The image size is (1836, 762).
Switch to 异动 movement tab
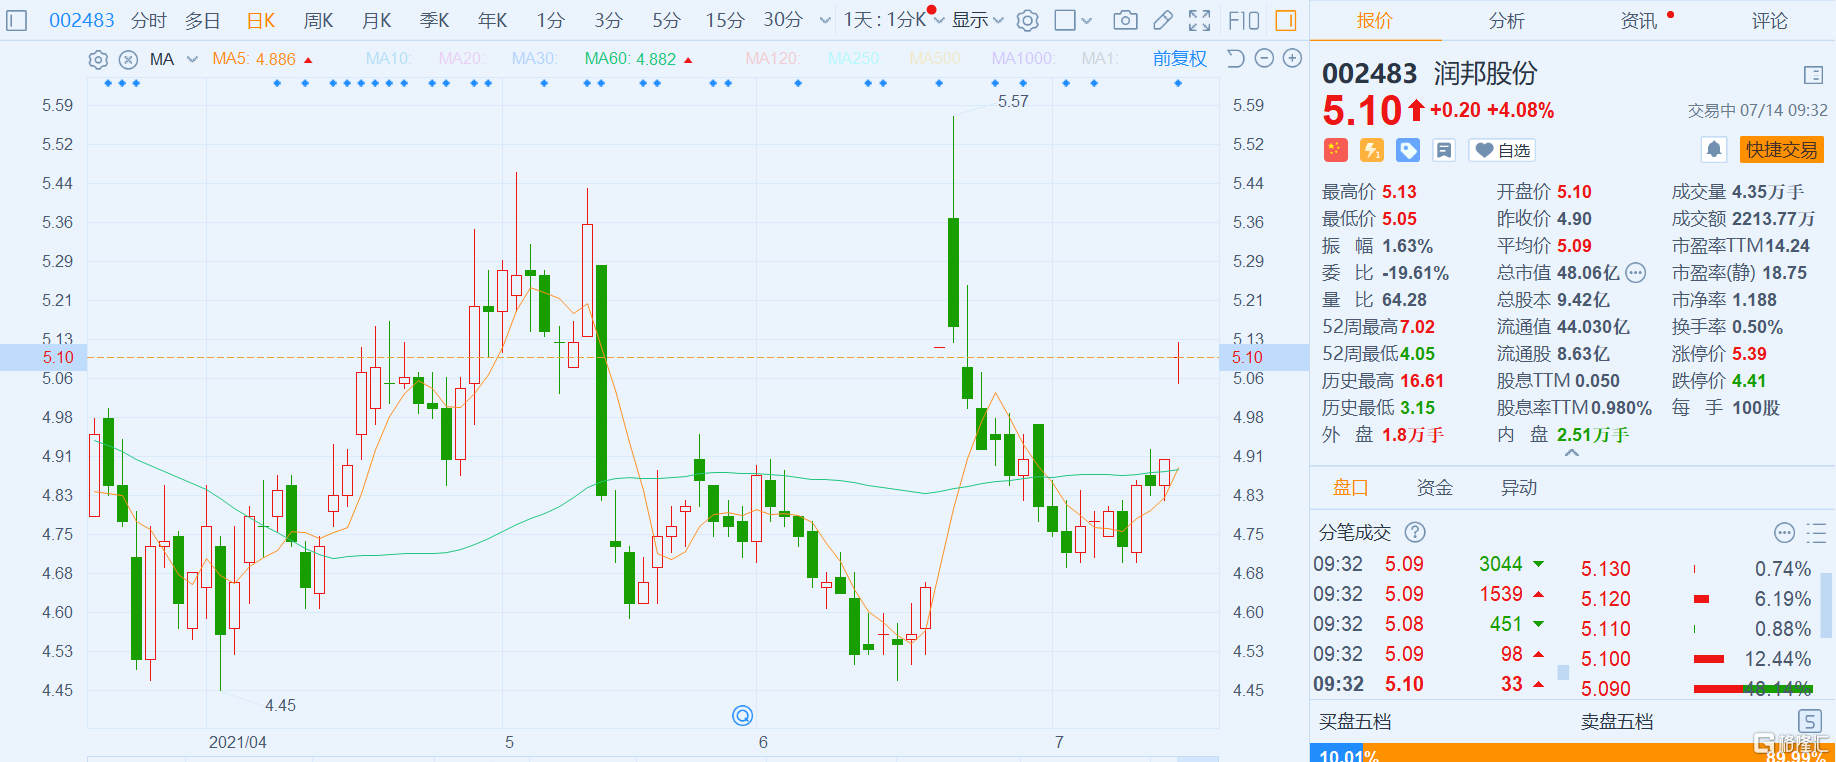click(1518, 488)
